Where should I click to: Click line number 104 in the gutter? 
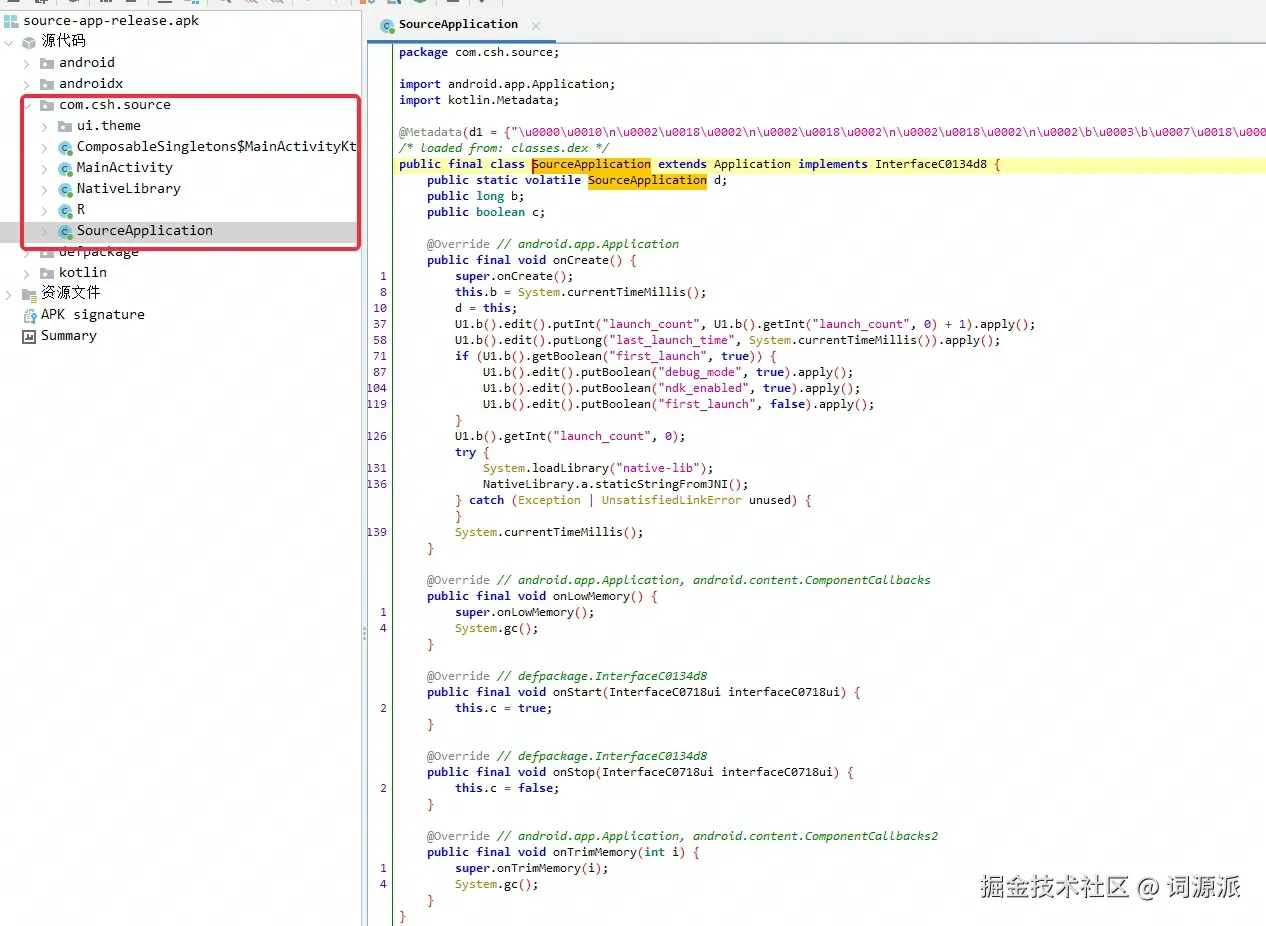point(377,388)
